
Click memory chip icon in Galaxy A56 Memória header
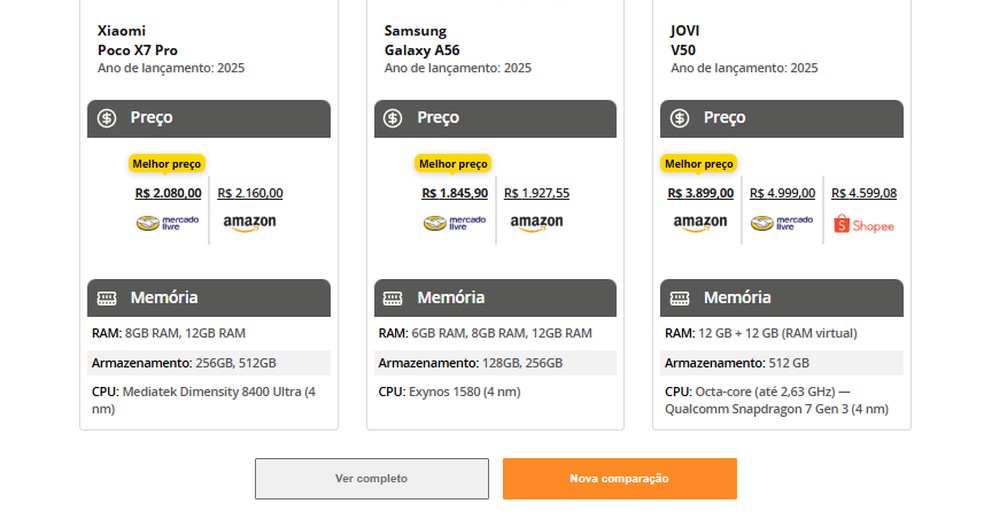pos(394,298)
